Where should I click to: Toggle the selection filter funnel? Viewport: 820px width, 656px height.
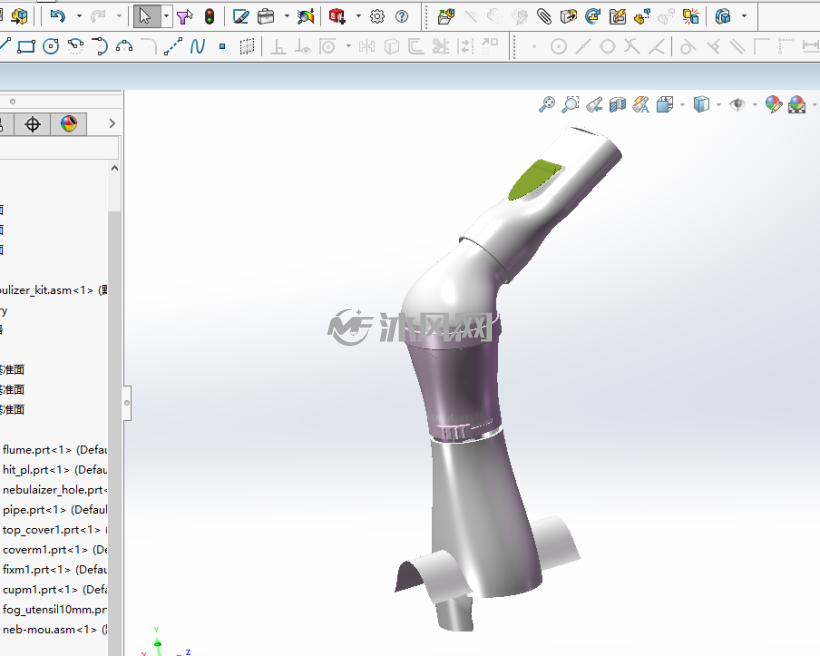pos(184,17)
